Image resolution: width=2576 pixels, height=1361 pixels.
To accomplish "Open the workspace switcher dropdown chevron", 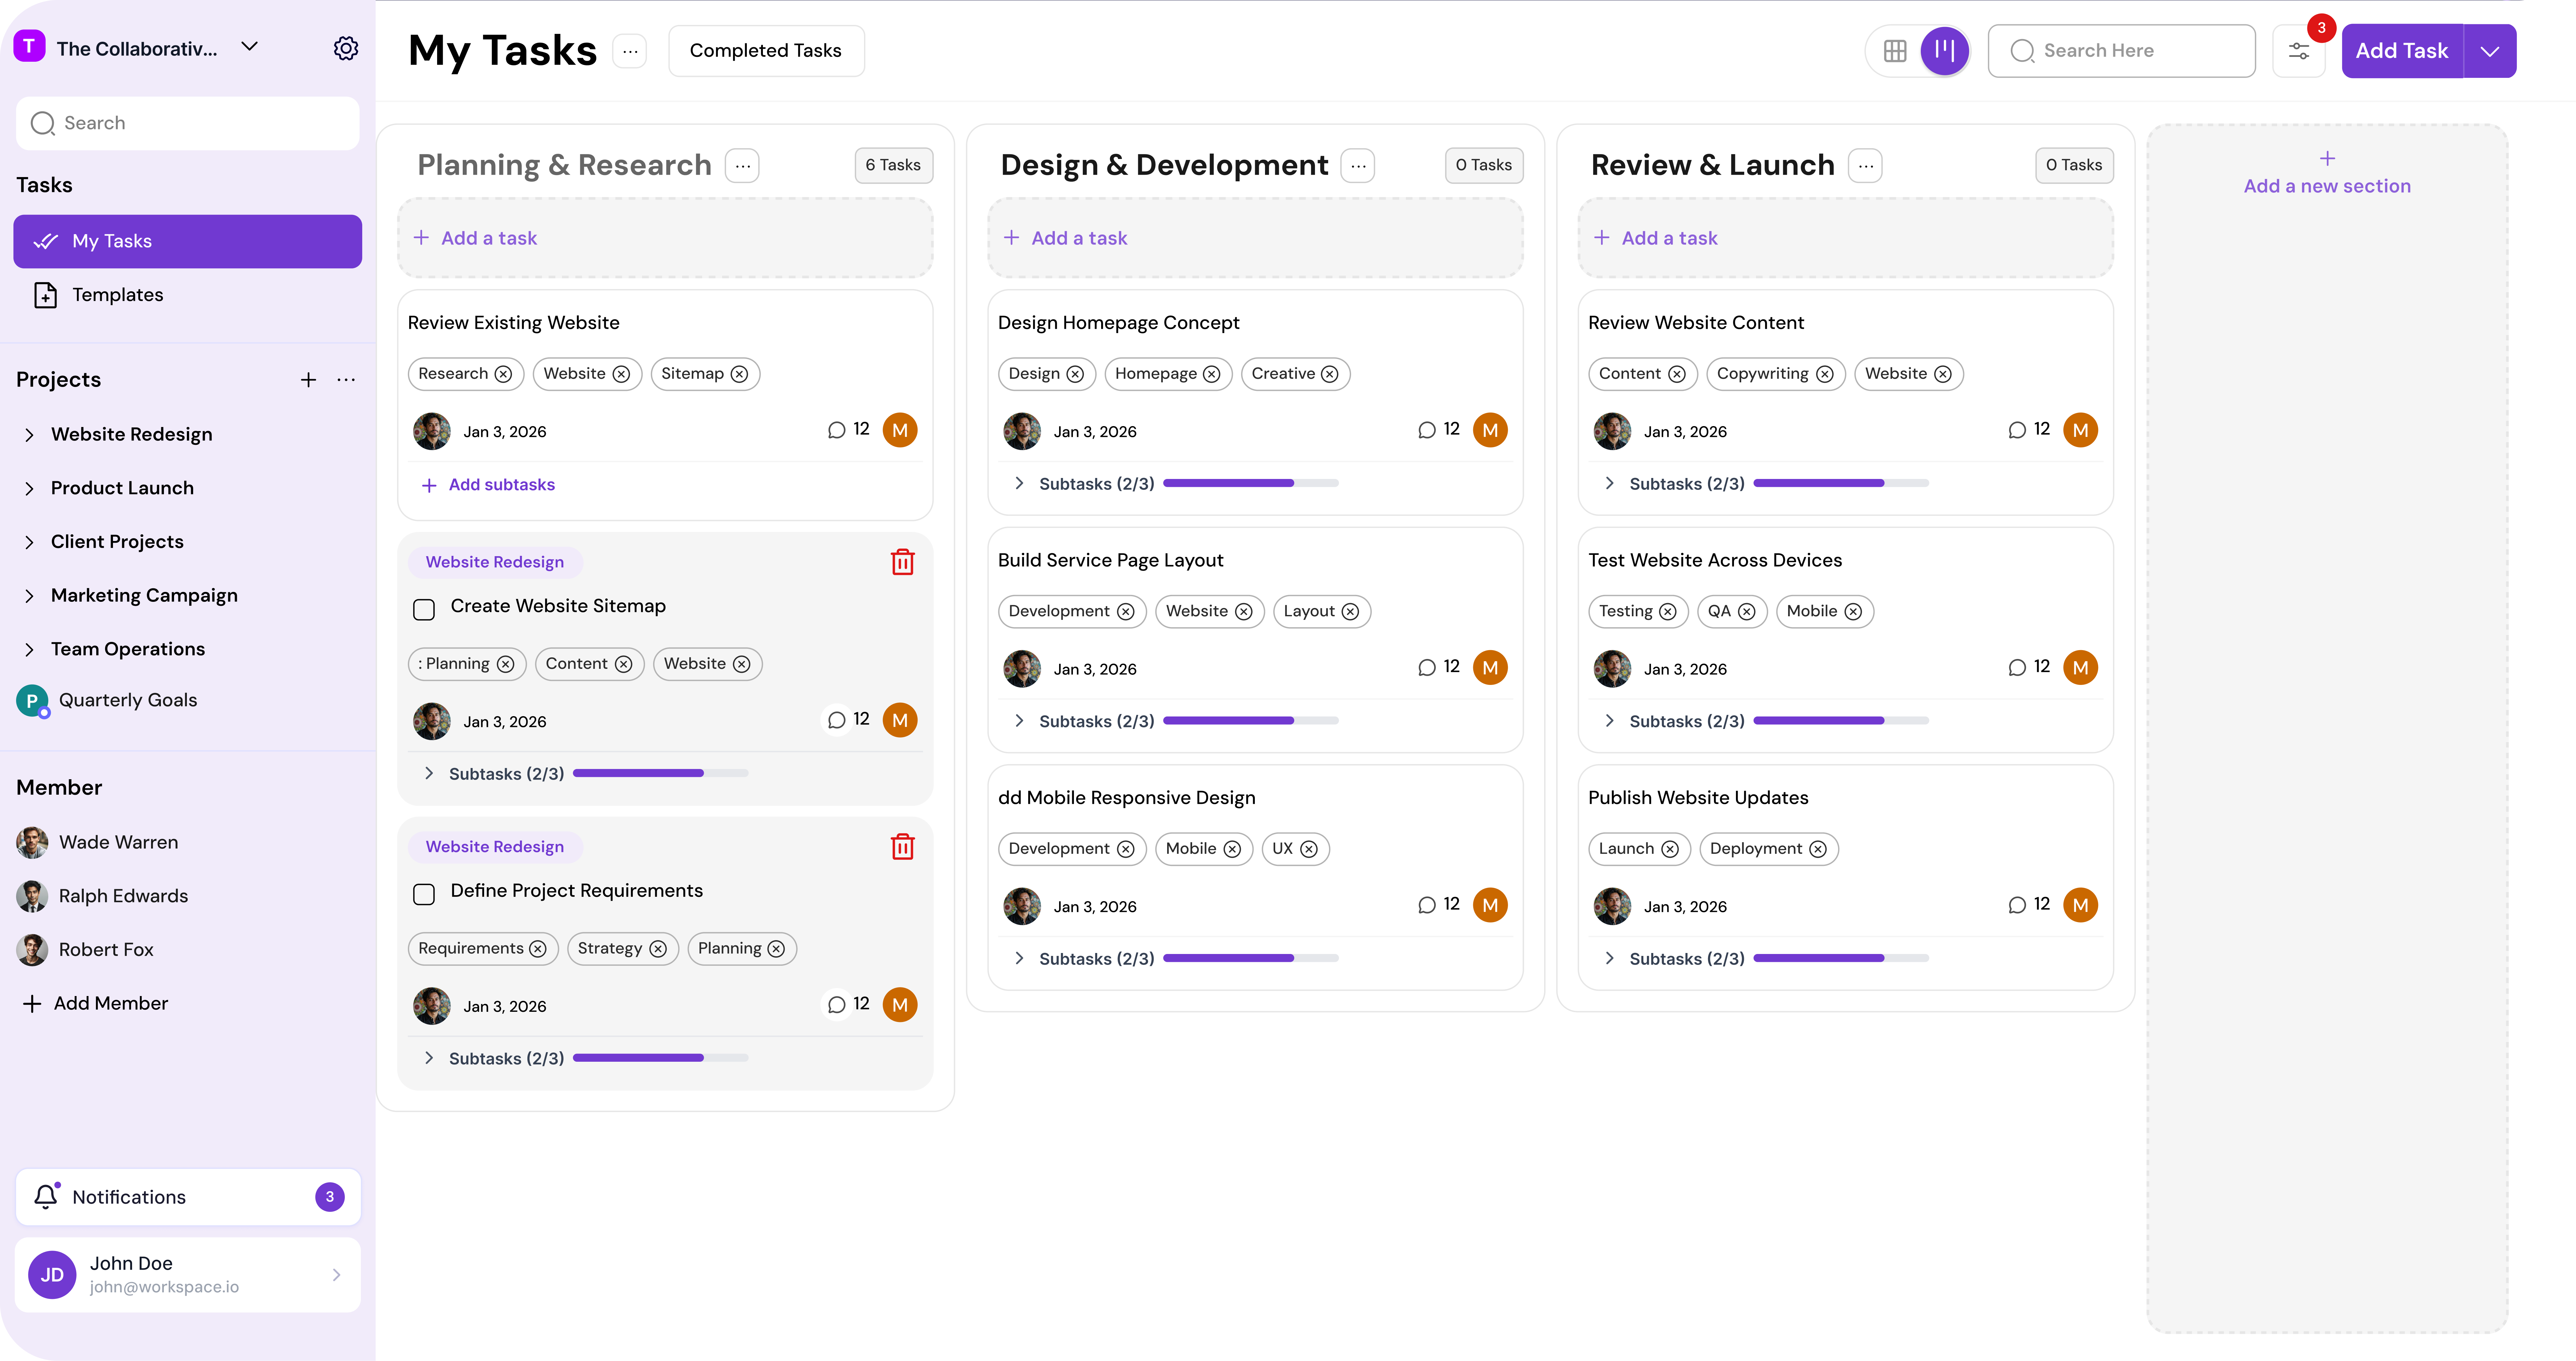I will [x=250, y=47].
